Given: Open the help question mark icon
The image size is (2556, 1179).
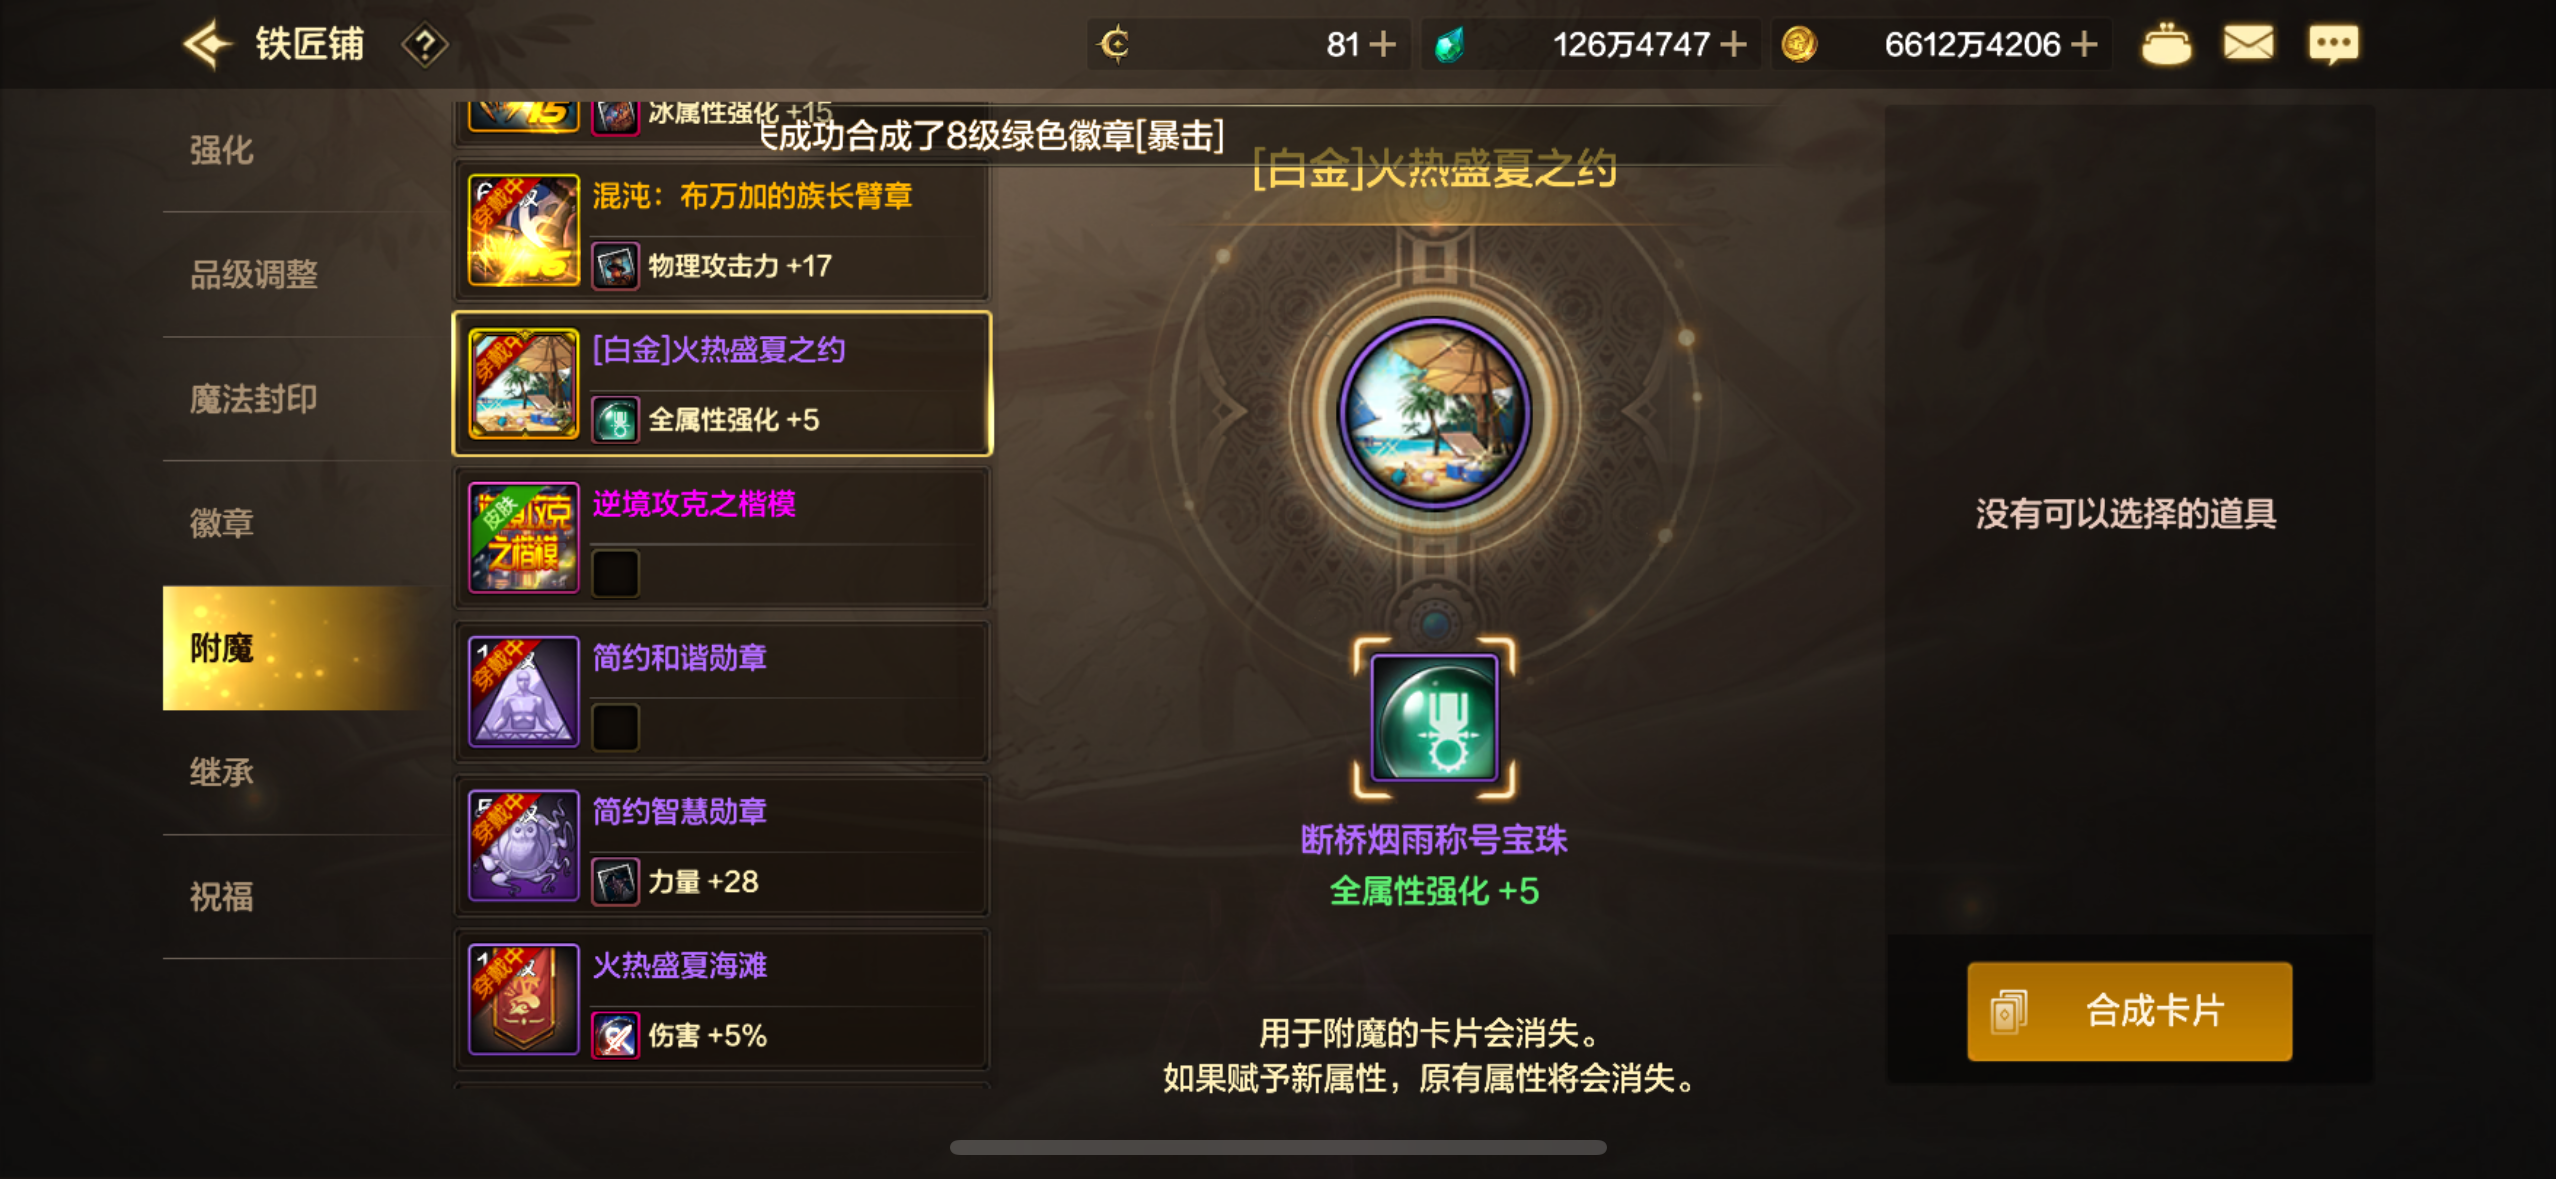Looking at the screenshot, I should click(x=425, y=45).
